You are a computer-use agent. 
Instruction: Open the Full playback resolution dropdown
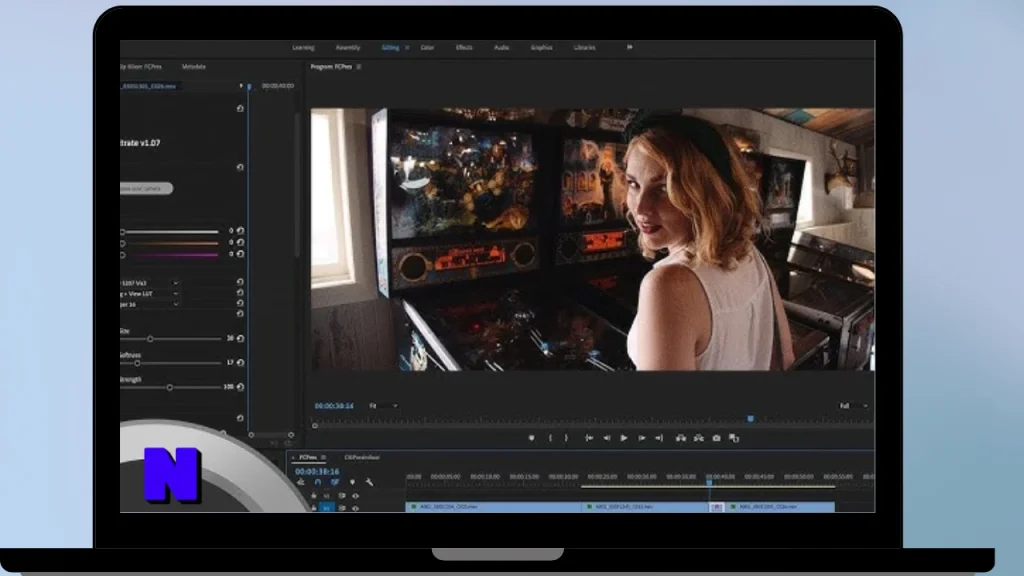[x=854, y=406]
